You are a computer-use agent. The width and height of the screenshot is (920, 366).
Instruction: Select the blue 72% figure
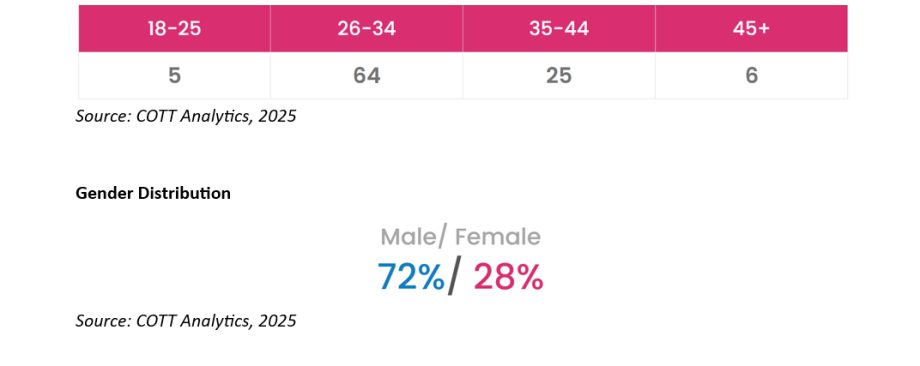pos(411,277)
